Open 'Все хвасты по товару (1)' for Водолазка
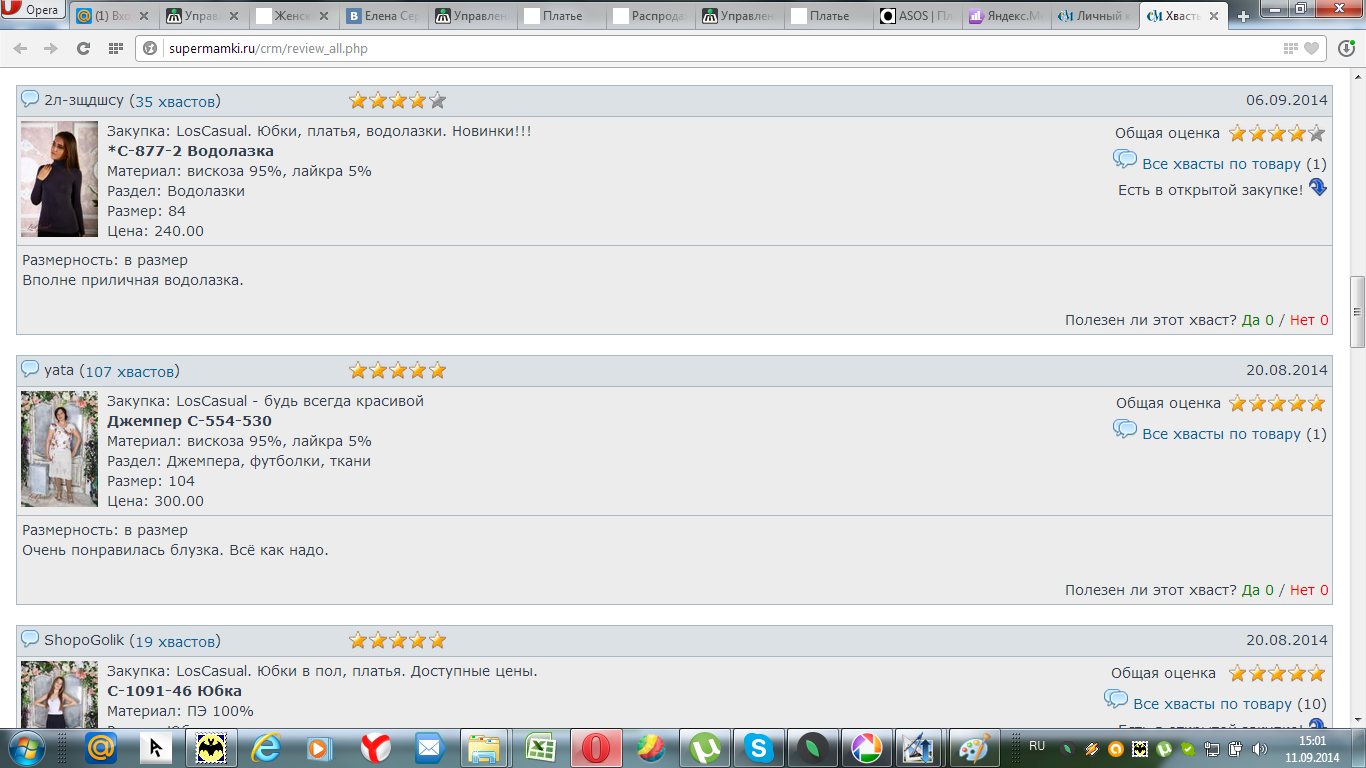 click(1221, 164)
